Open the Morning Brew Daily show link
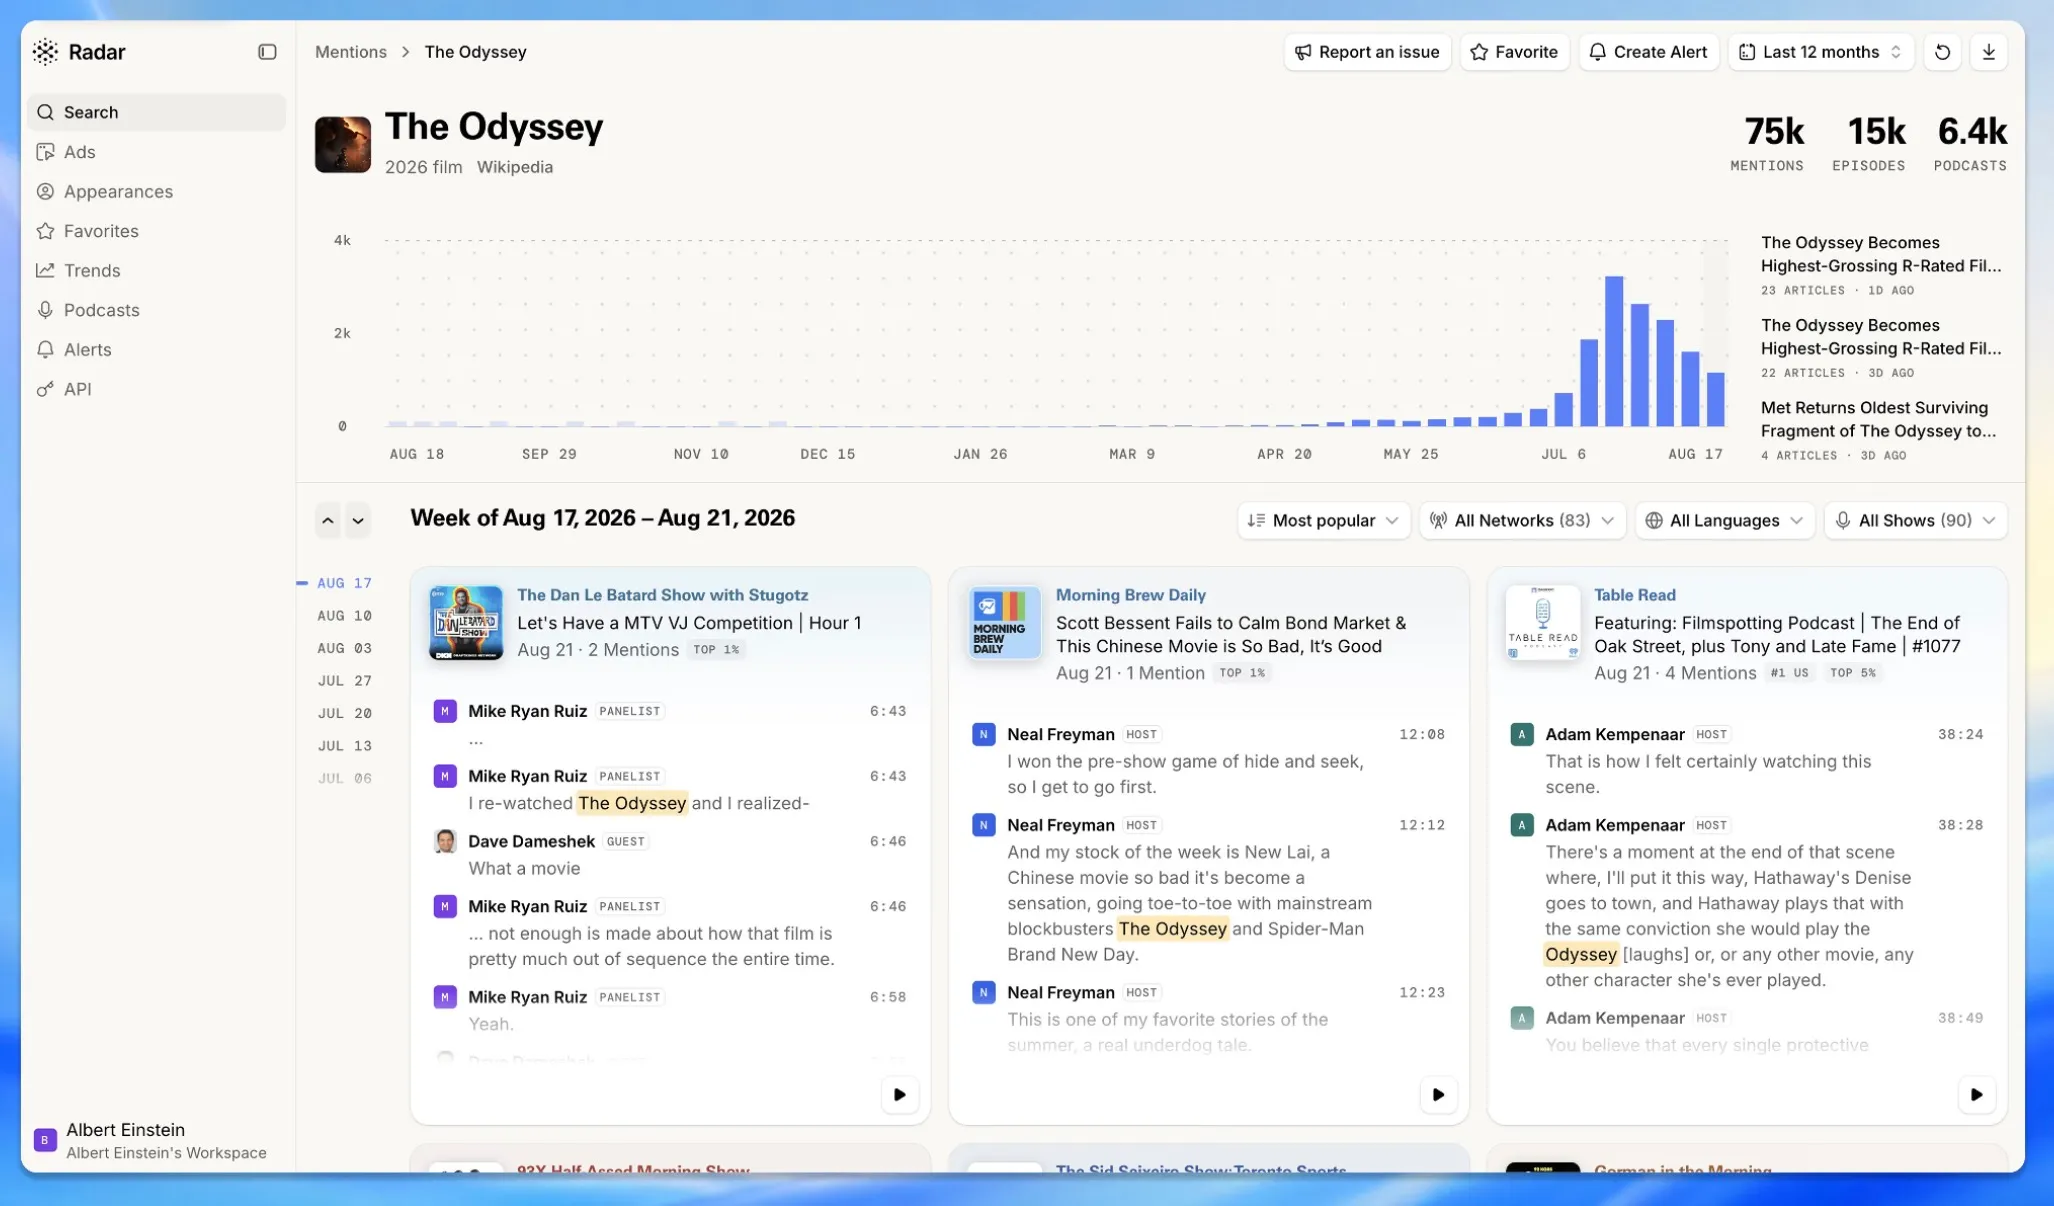The width and height of the screenshot is (2054, 1206). 1131,595
